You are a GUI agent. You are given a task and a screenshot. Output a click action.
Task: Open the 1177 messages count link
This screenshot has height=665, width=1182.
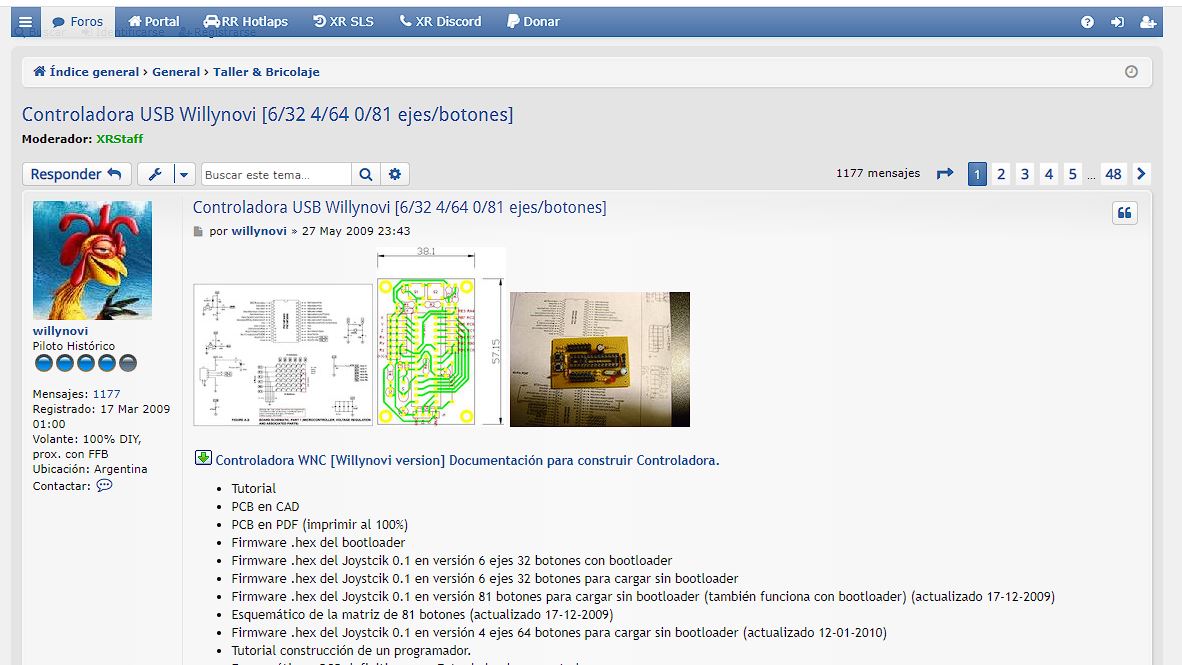point(106,394)
